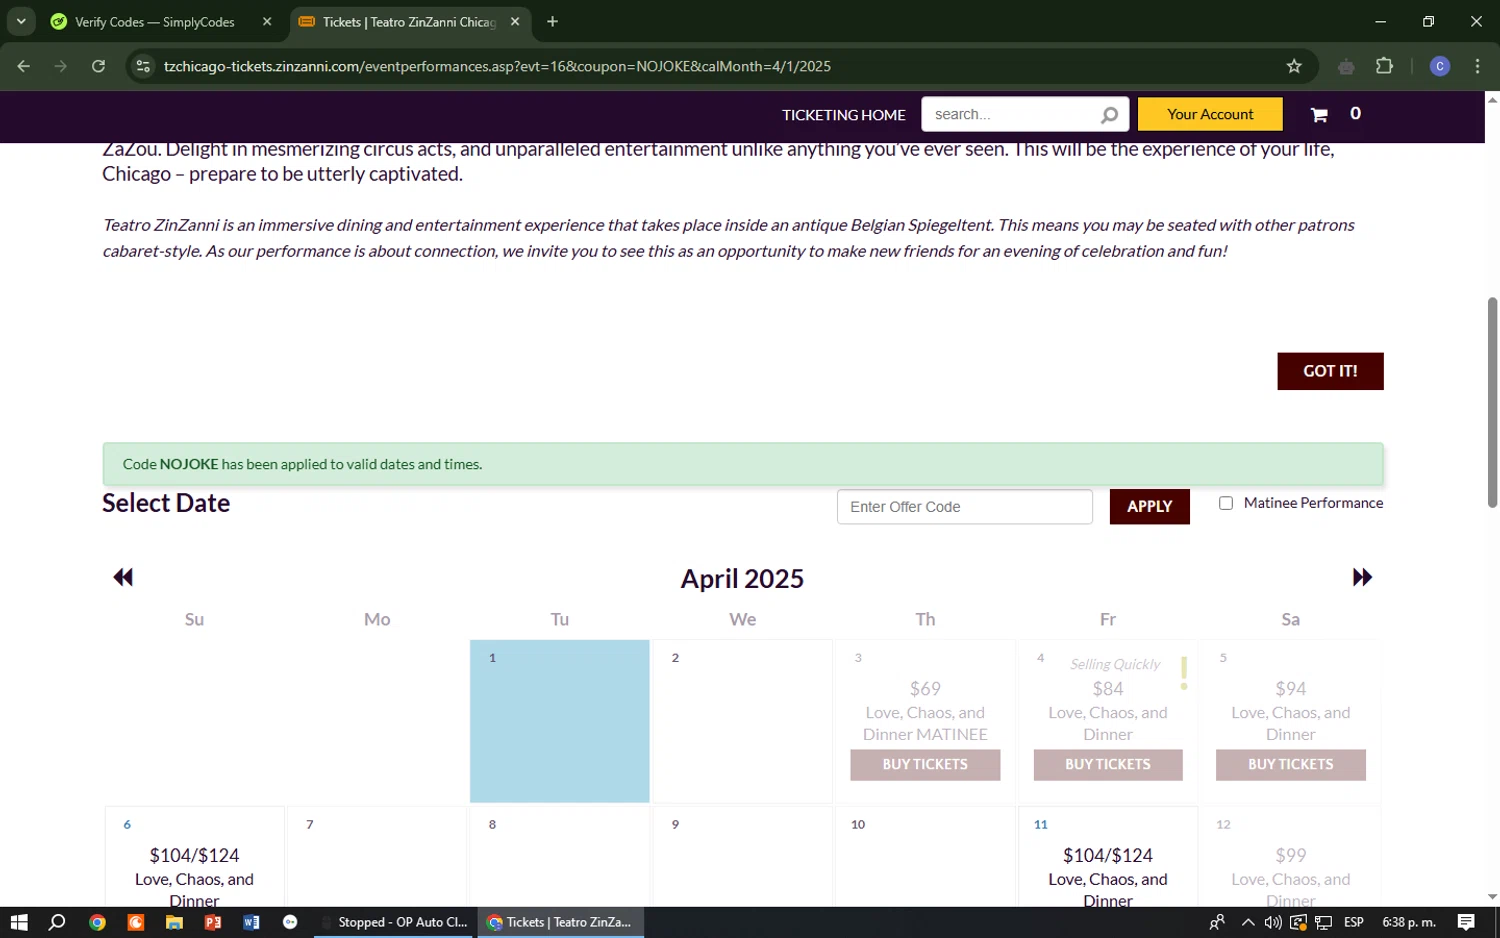Screen dimensions: 1500x938
Task: Switch to the Tickets | Teatro ZinZanni tab
Action: 410,21
